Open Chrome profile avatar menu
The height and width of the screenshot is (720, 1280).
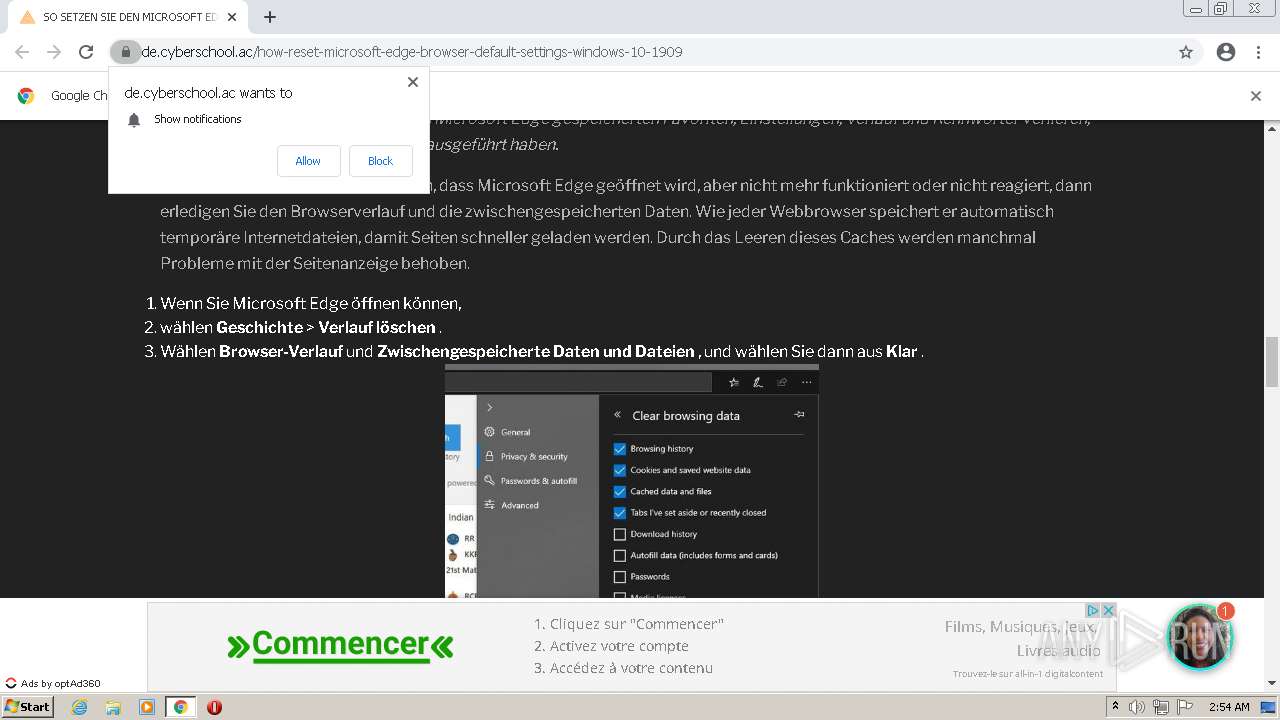(1226, 52)
